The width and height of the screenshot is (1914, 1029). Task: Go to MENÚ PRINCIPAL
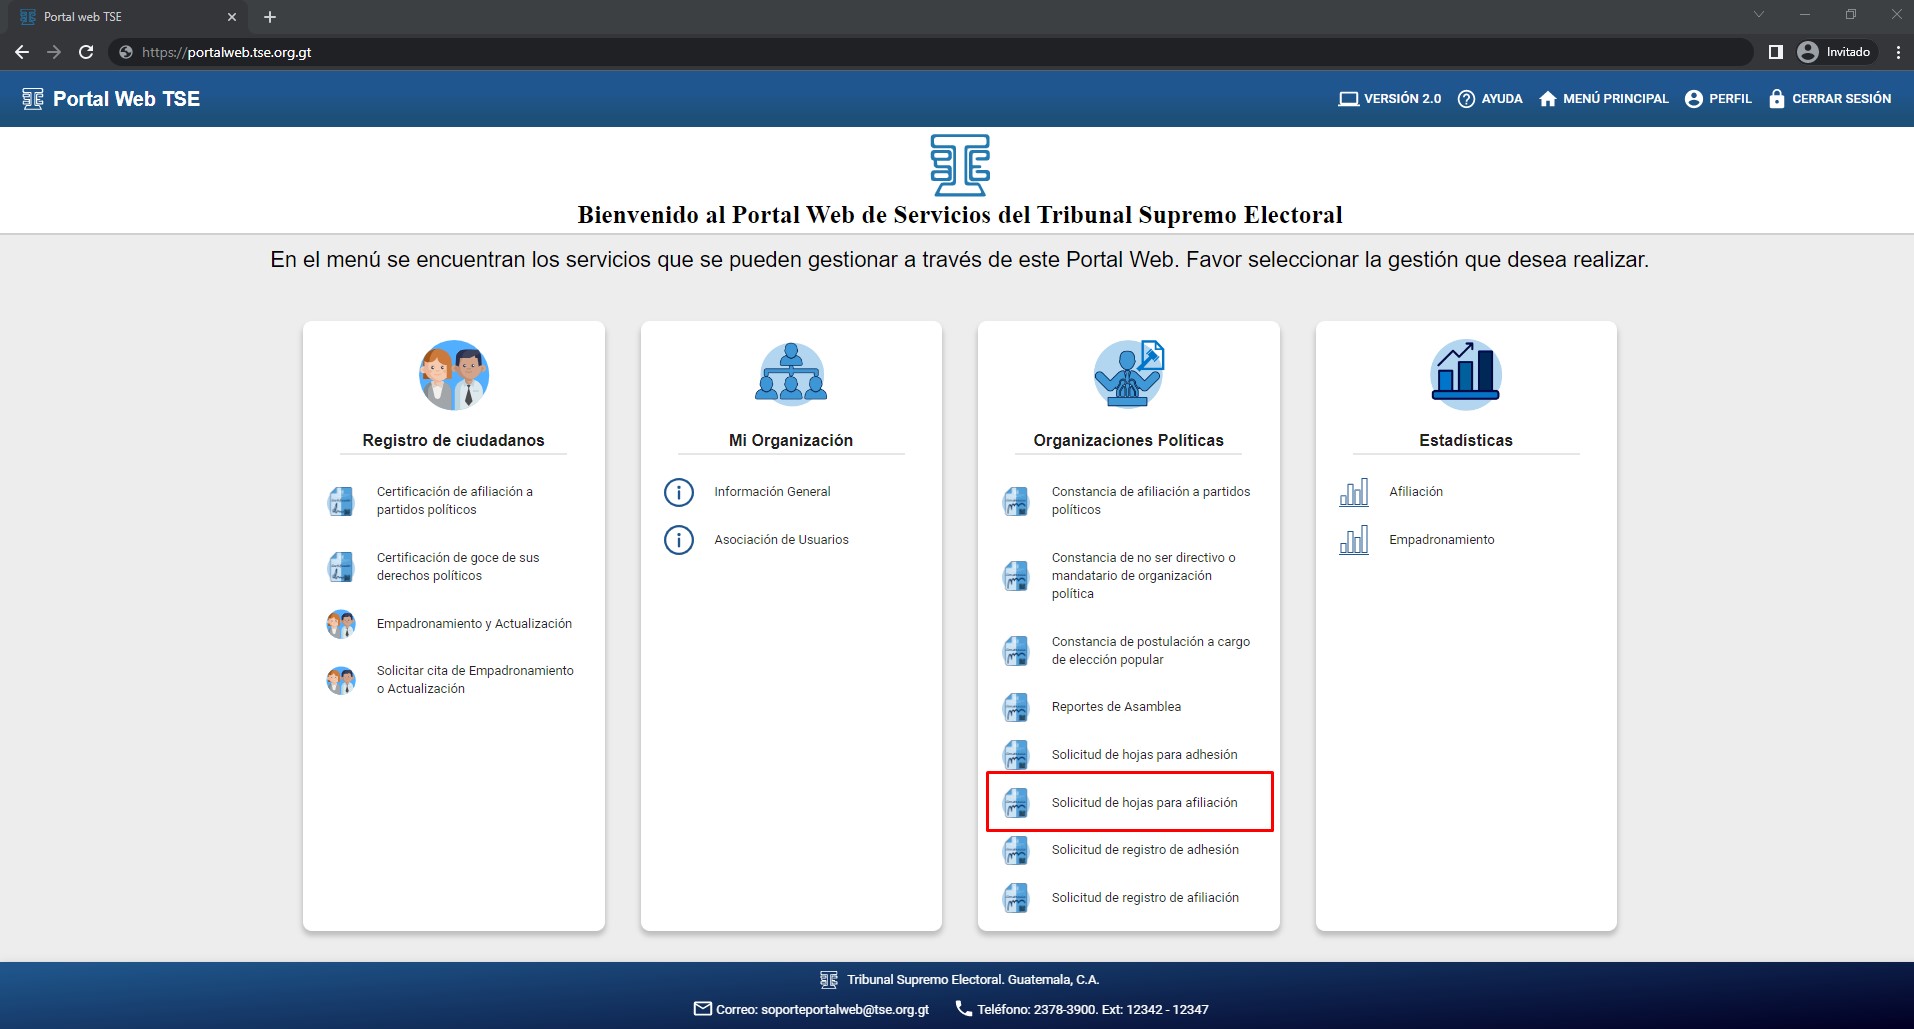(1603, 99)
